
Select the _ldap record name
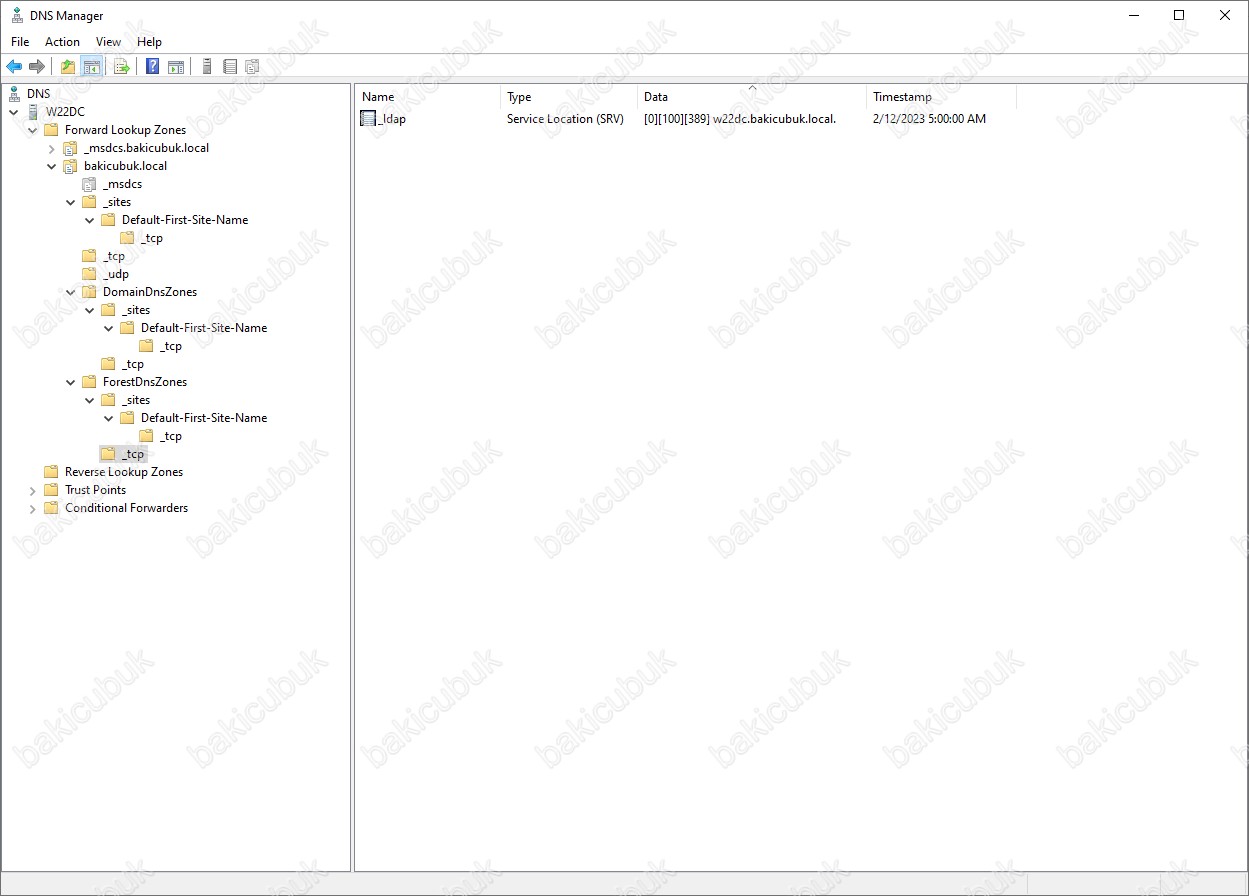tap(391, 119)
